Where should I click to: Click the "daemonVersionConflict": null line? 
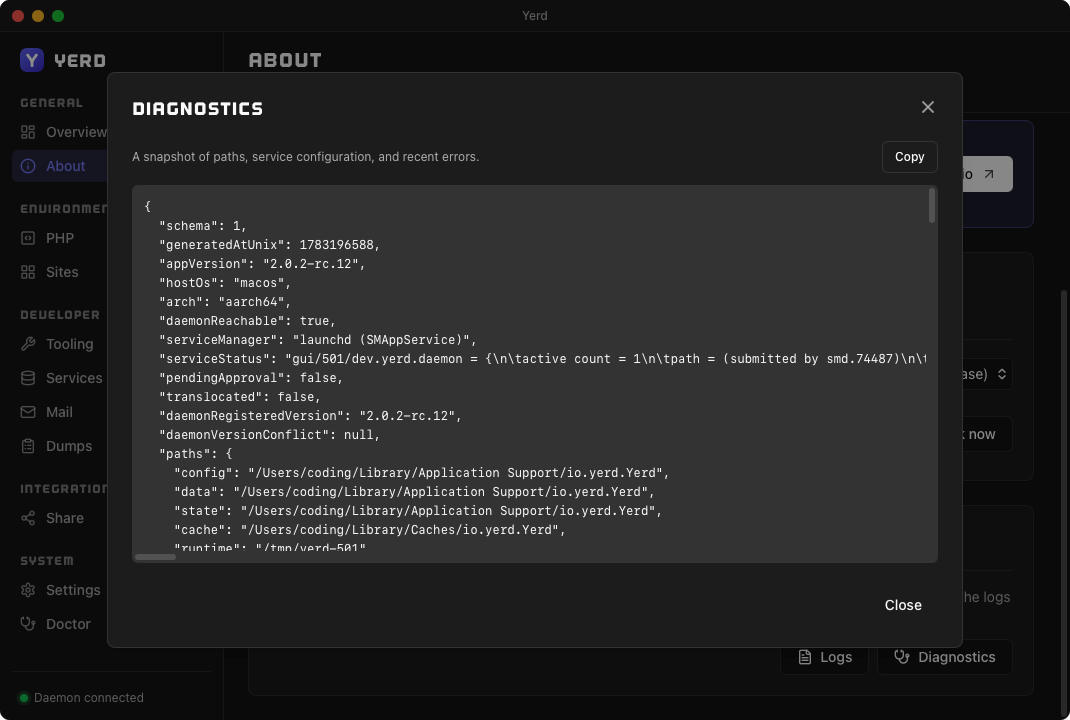point(270,435)
